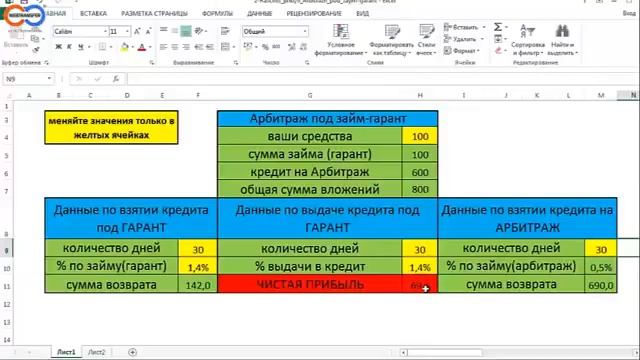Switch to РЕЦЕНЗИРОВАНИЕ tab
The width and height of the screenshot is (640, 360).
314,13
